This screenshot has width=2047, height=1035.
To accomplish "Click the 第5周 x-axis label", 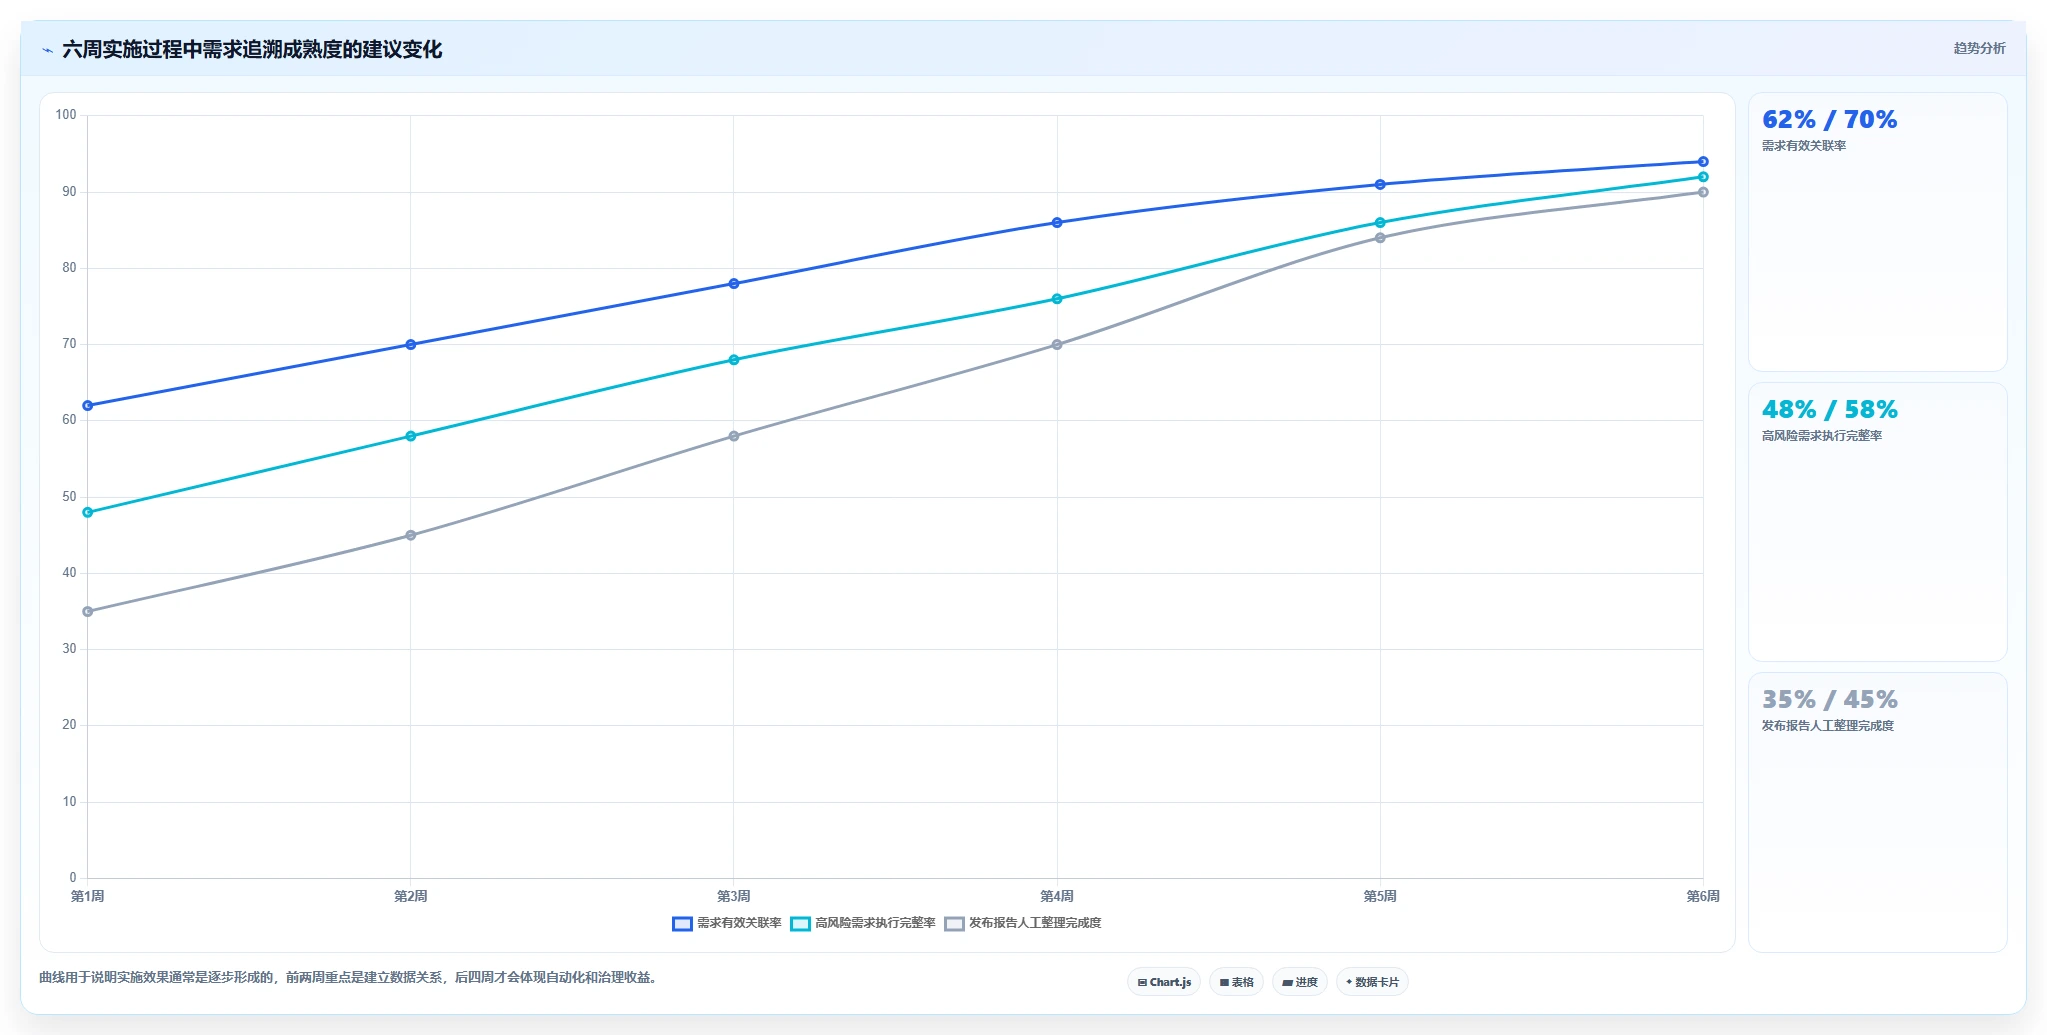I will [1380, 896].
